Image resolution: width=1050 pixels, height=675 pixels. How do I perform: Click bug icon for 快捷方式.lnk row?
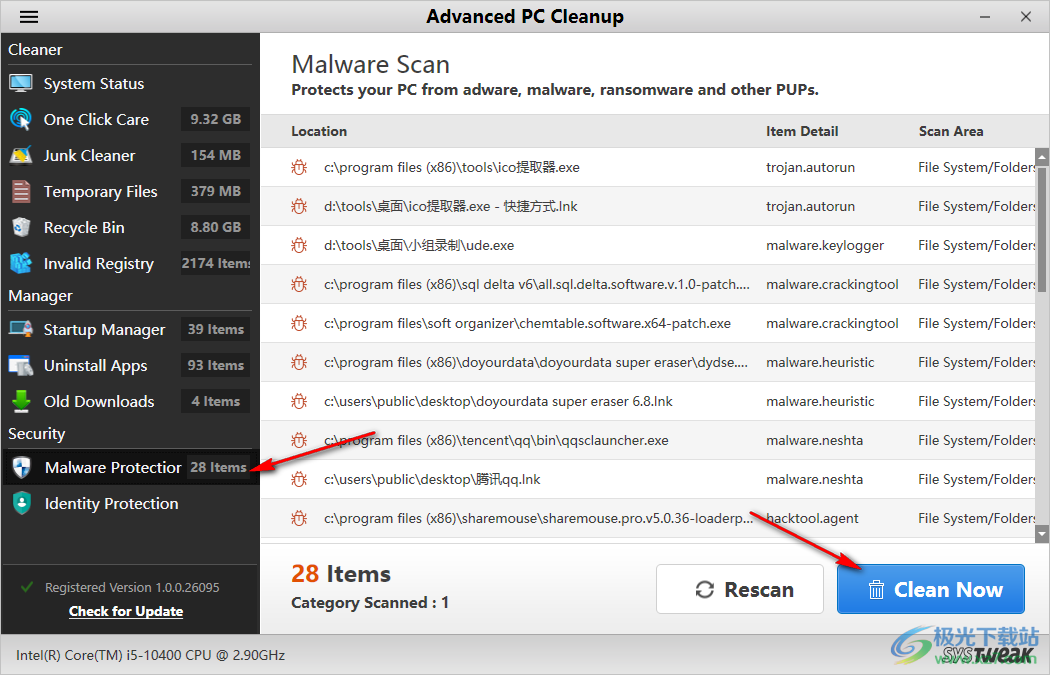pyautogui.click(x=299, y=206)
